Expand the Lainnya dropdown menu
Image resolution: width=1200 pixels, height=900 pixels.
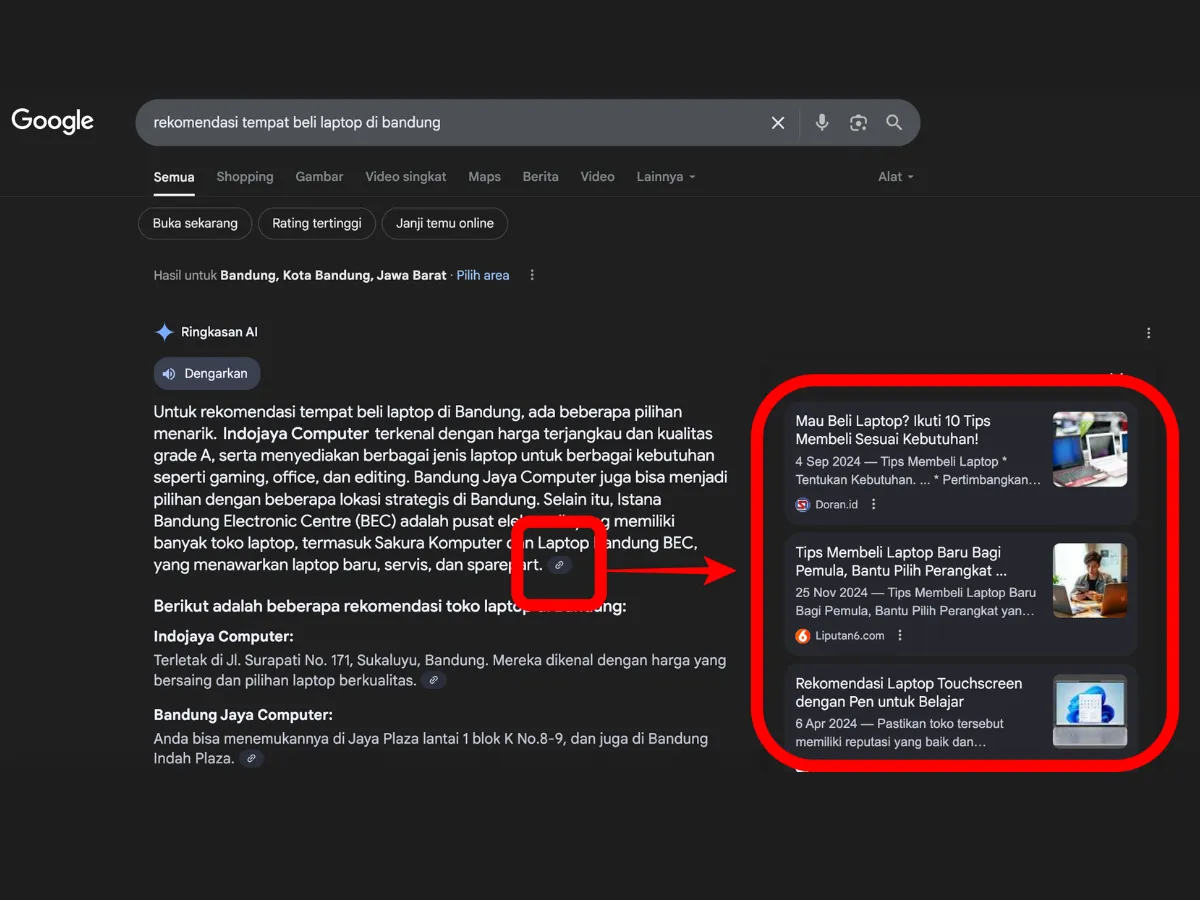665,177
